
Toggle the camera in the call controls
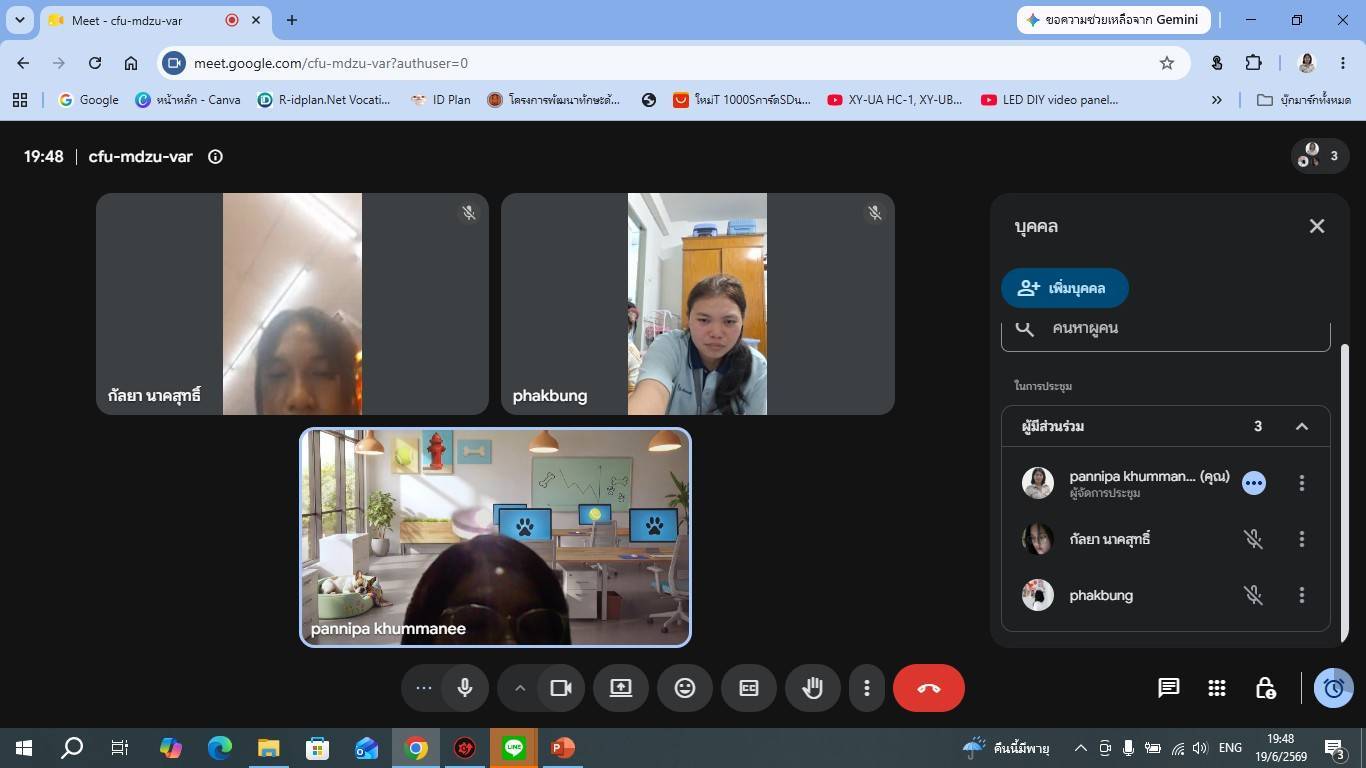point(561,688)
